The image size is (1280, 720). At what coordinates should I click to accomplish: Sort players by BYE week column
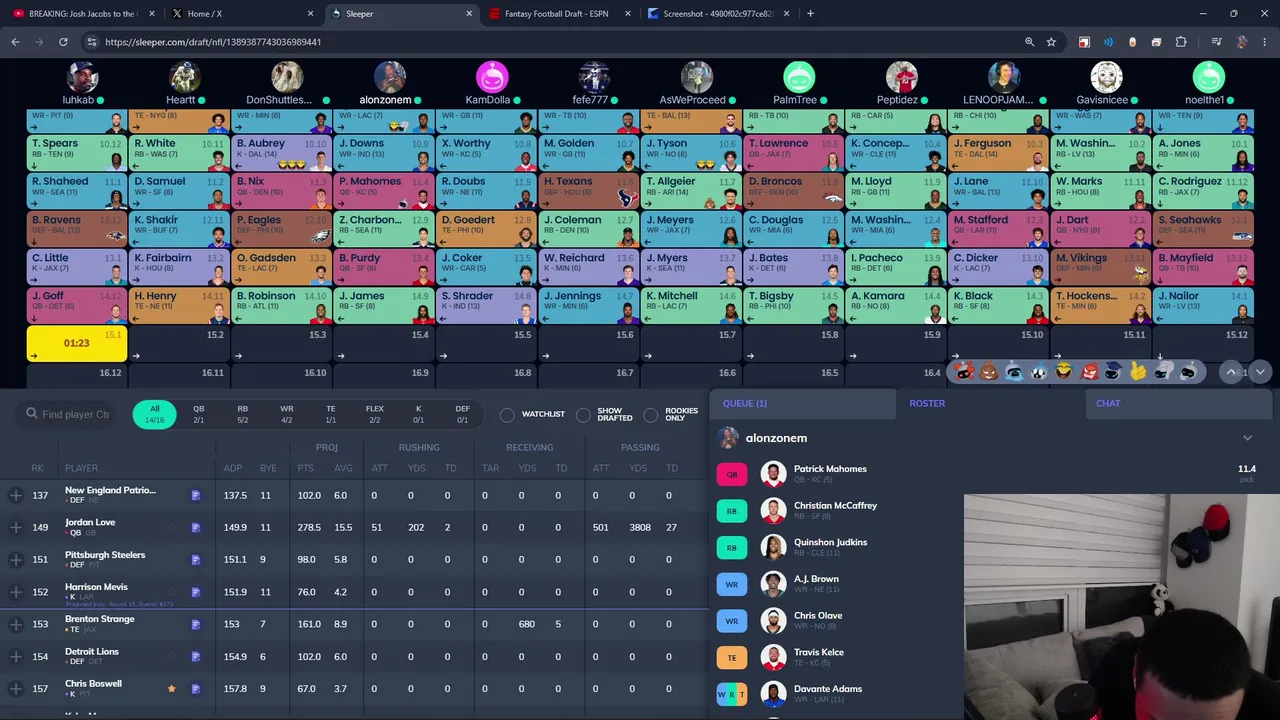(267, 468)
